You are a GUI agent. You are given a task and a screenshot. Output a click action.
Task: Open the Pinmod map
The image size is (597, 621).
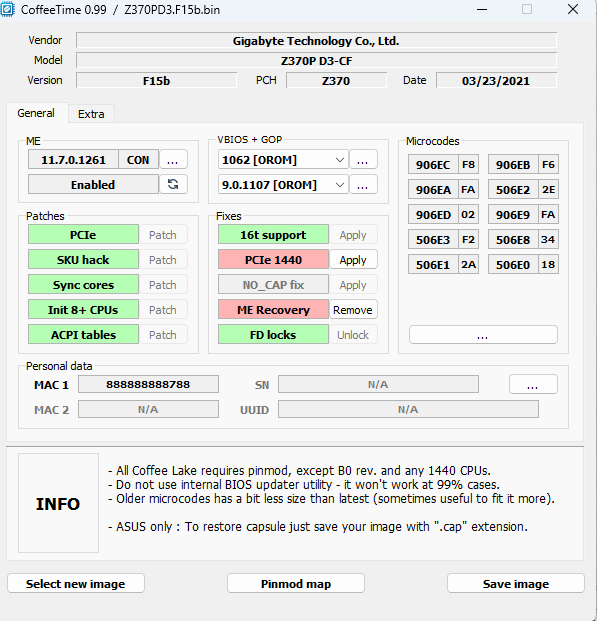296,583
